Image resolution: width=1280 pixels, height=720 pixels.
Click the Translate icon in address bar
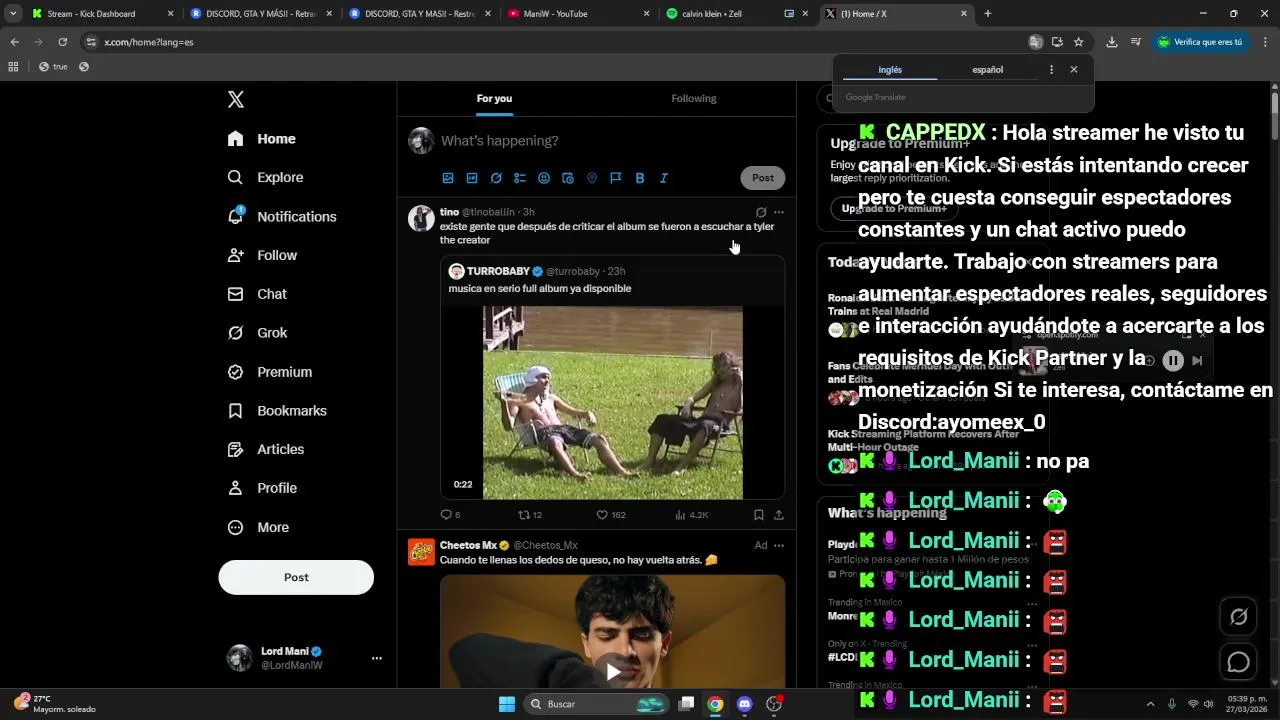point(1036,42)
